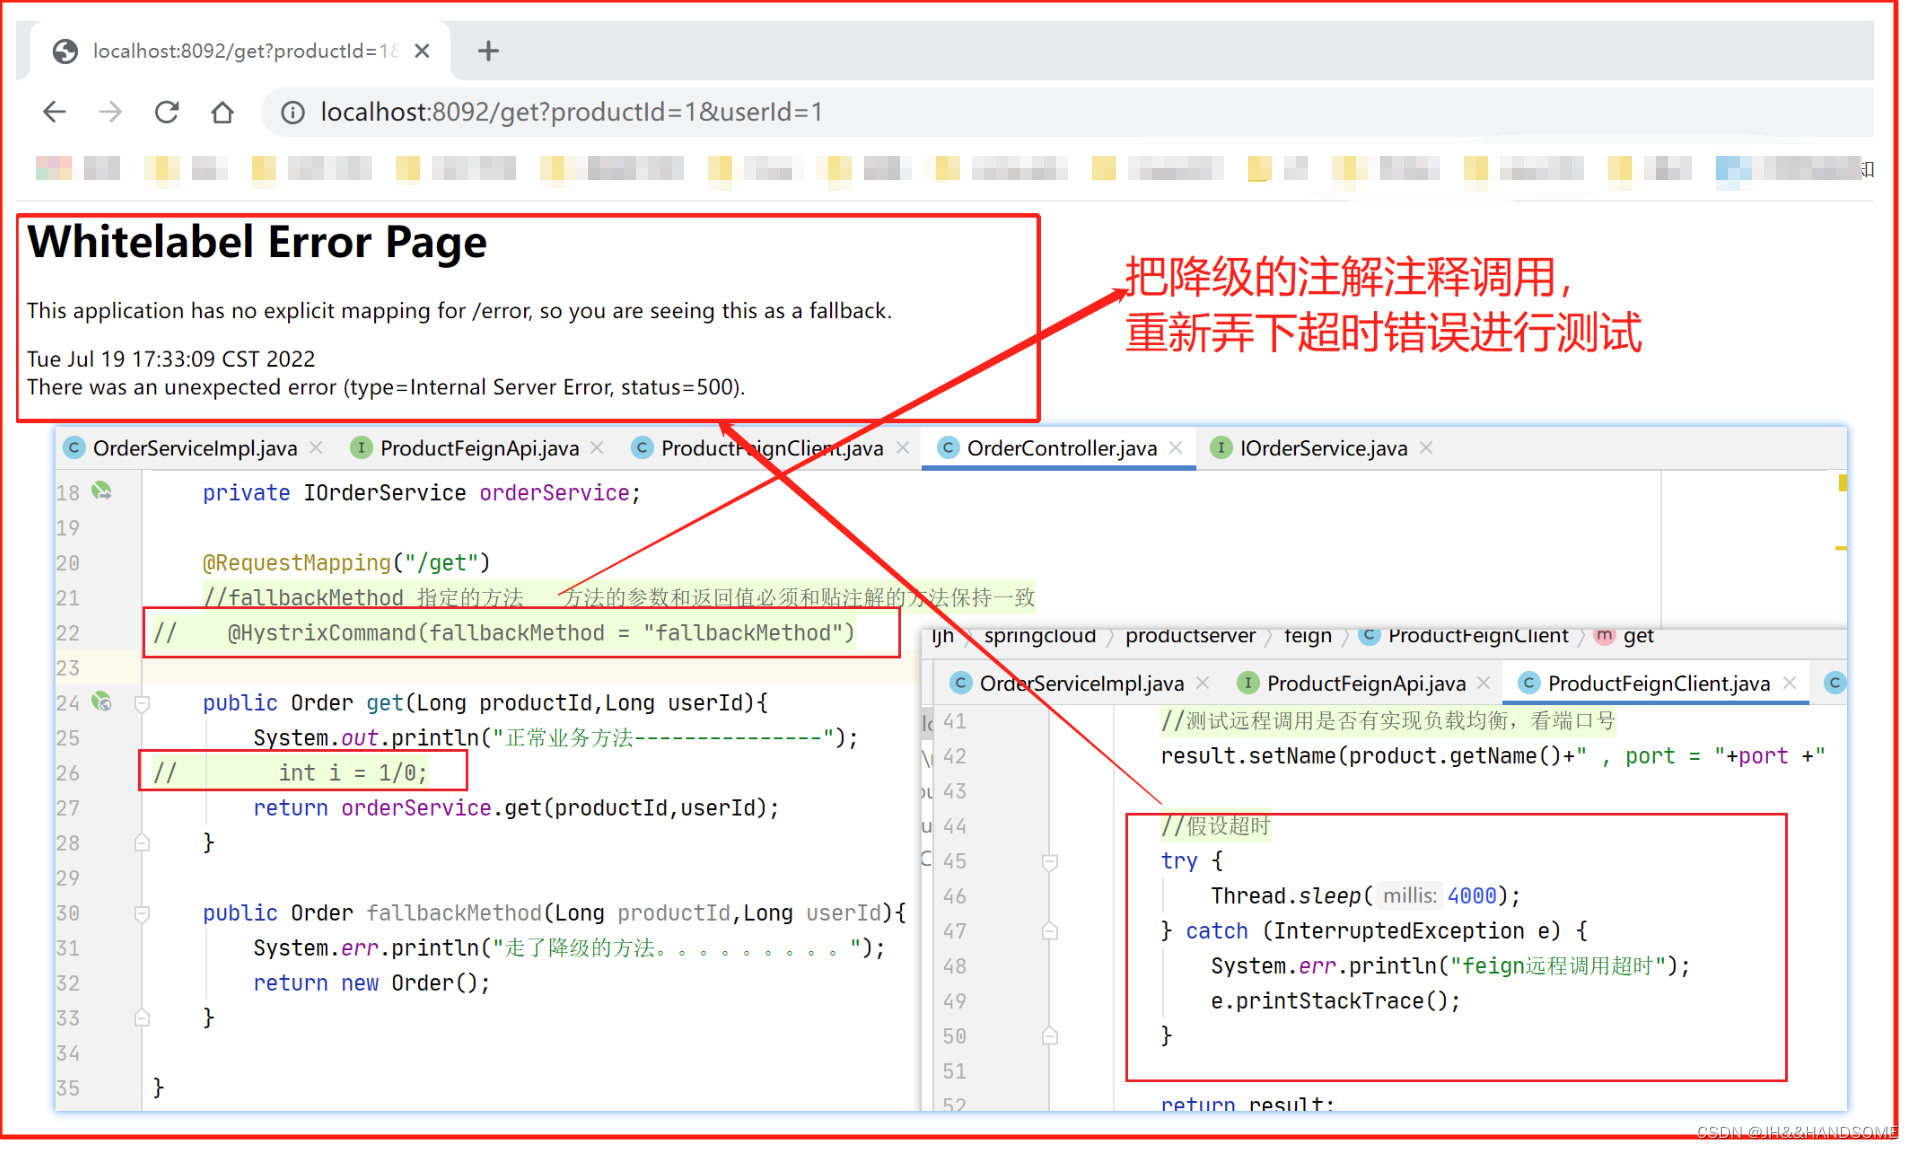This screenshot has width=1914, height=1149.
Task: Collapse the try block fold on line 45
Action: (1050, 861)
